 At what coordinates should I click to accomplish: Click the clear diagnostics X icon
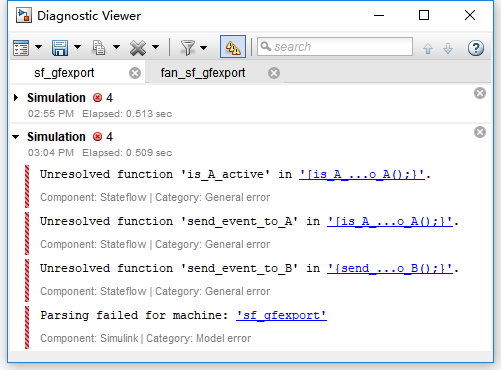click(x=138, y=48)
